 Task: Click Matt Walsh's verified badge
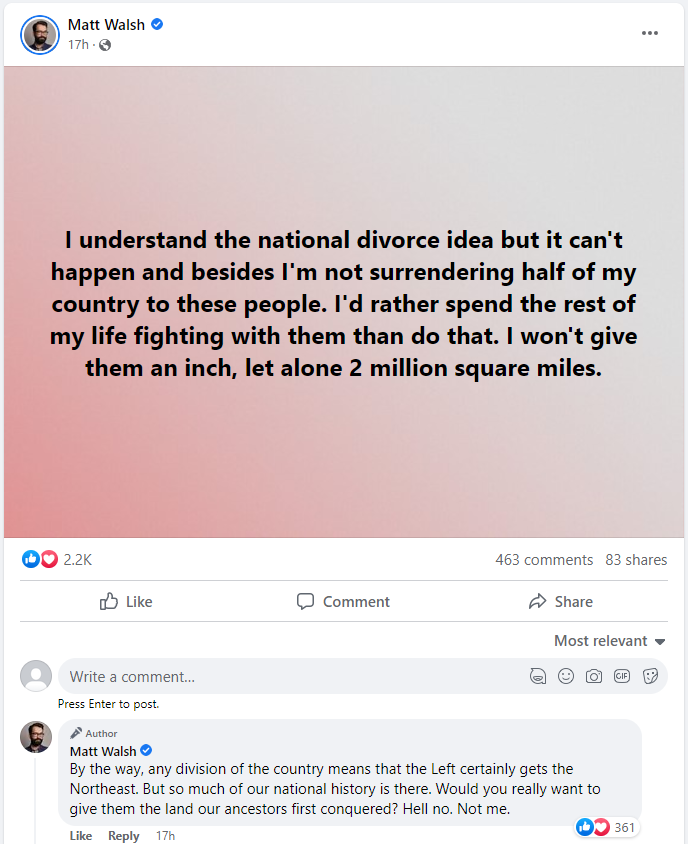pos(157,25)
